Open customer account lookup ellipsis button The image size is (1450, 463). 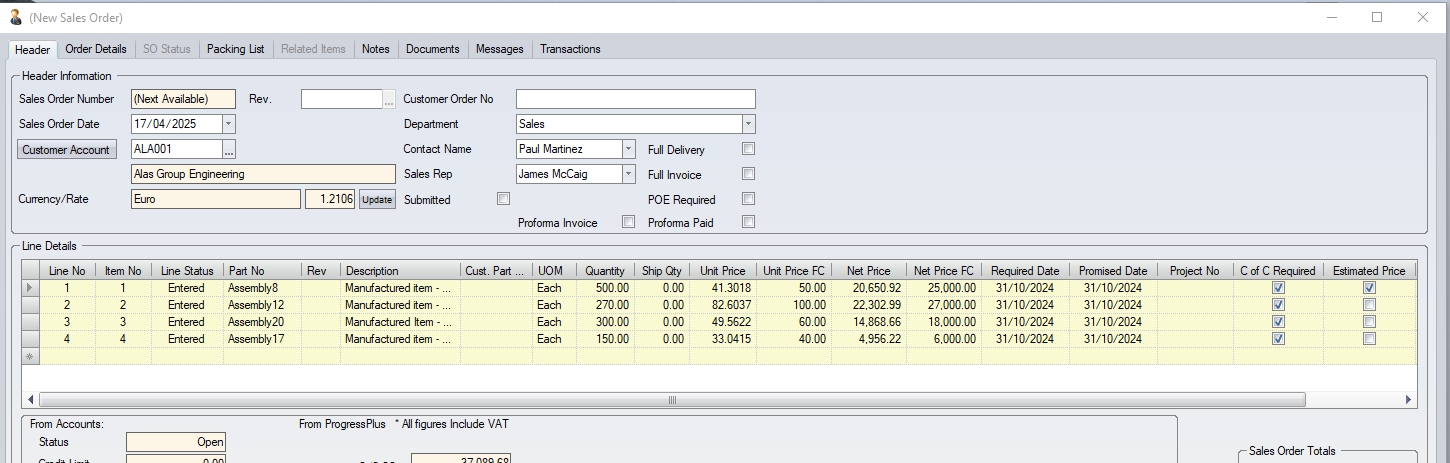tap(229, 149)
